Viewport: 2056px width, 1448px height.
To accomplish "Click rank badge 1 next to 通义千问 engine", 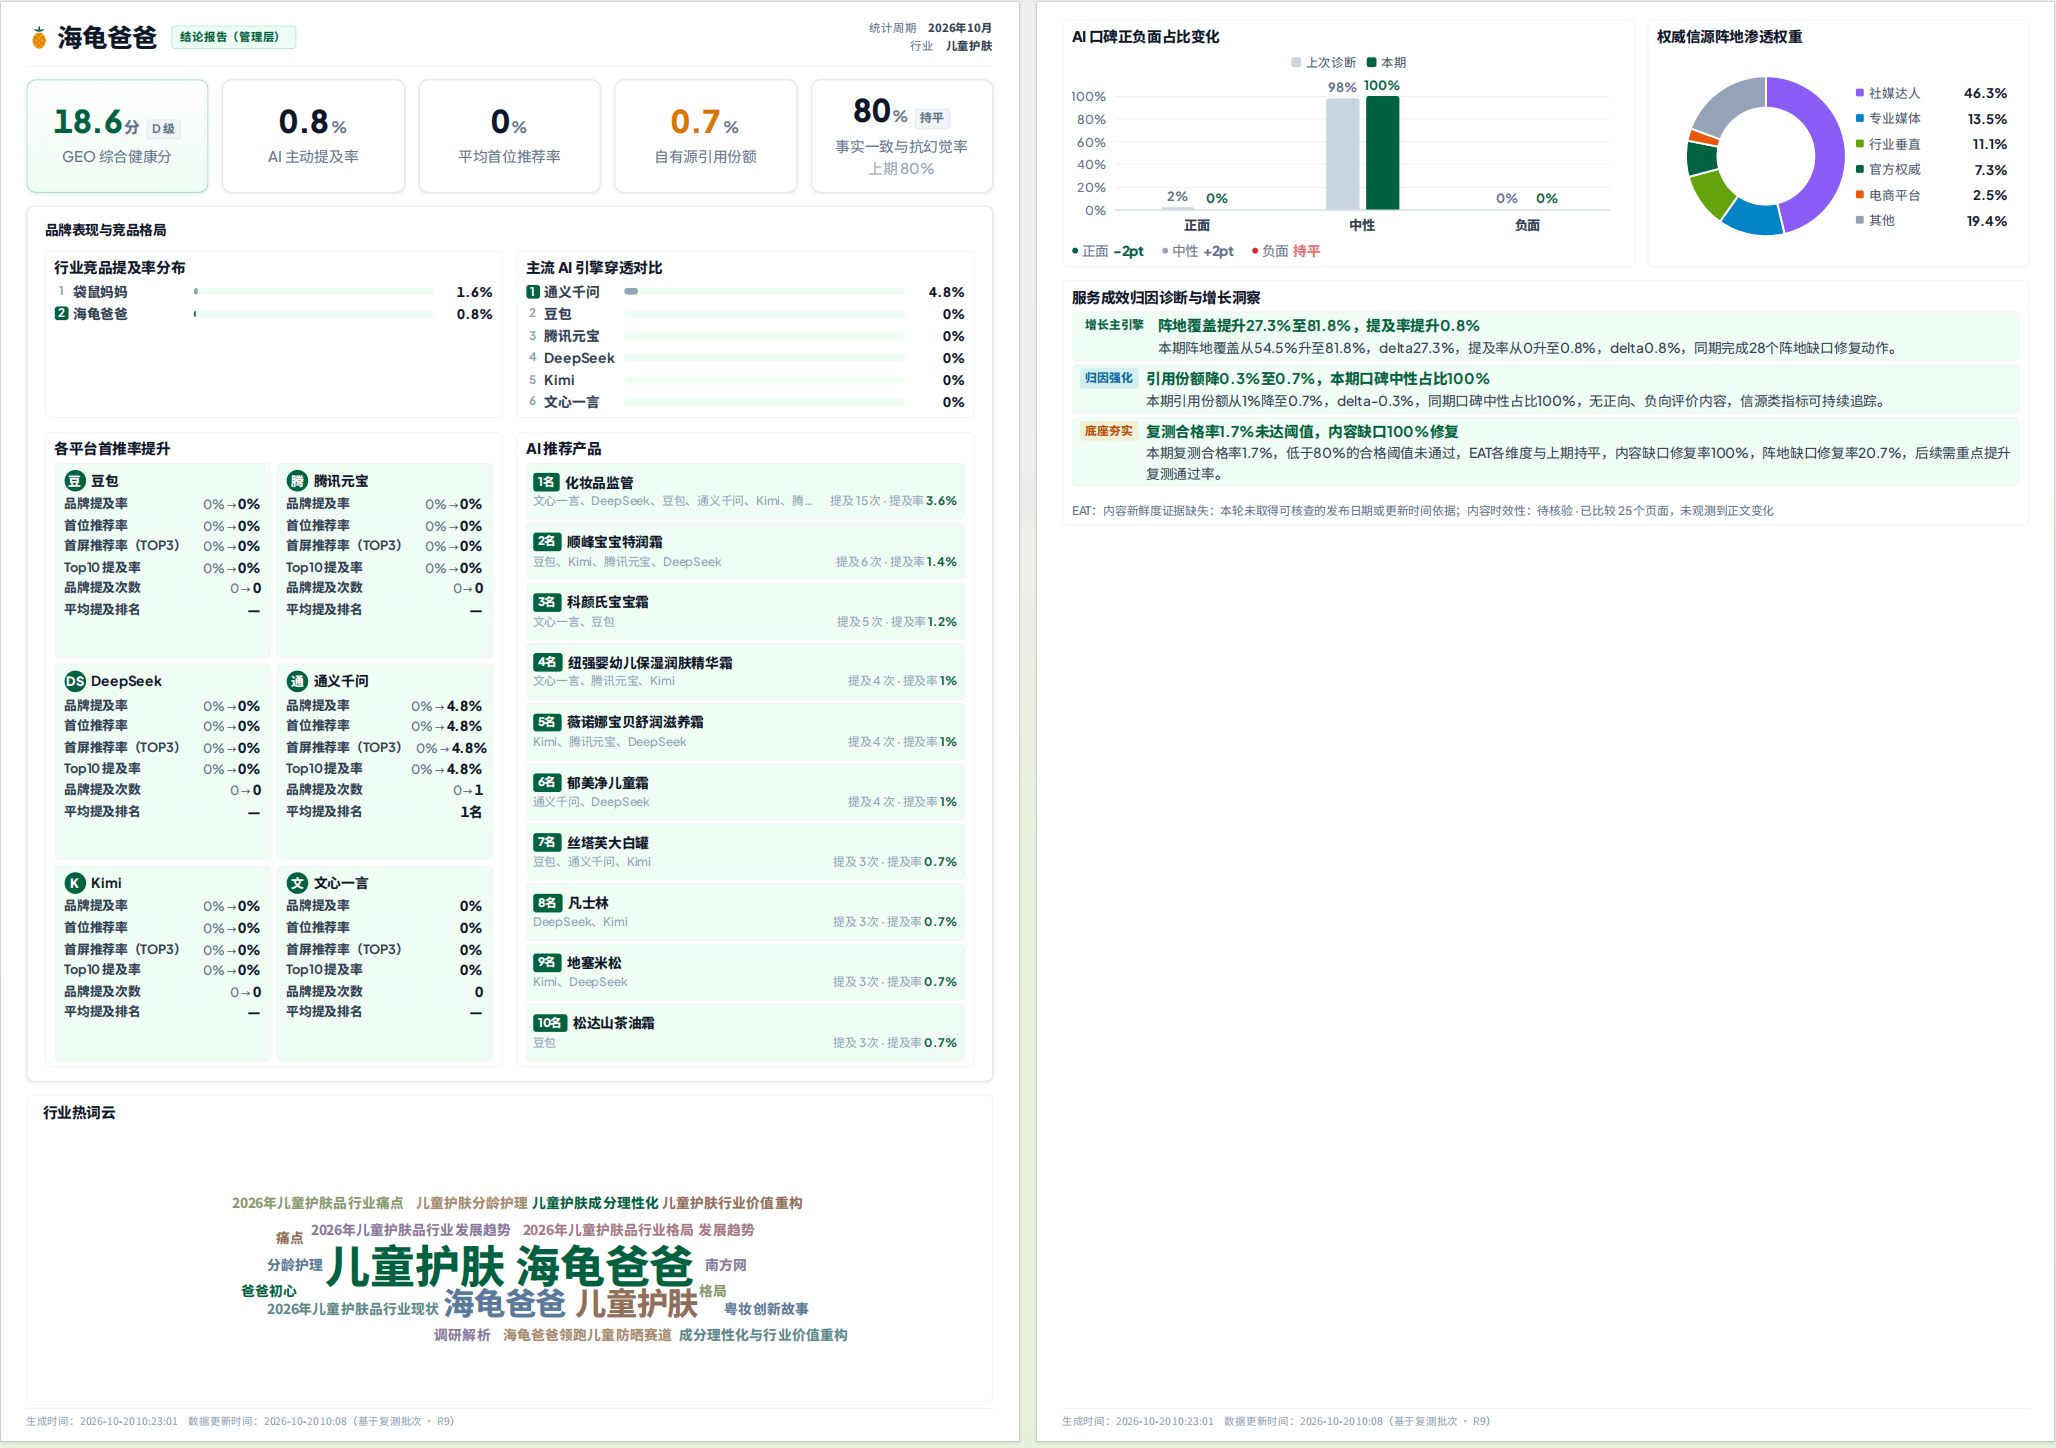I will coord(533,292).
